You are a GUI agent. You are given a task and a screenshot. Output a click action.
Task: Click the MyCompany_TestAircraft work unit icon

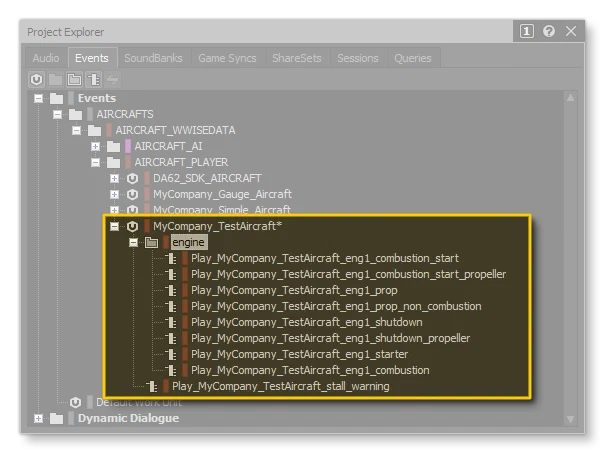[132, 226]
